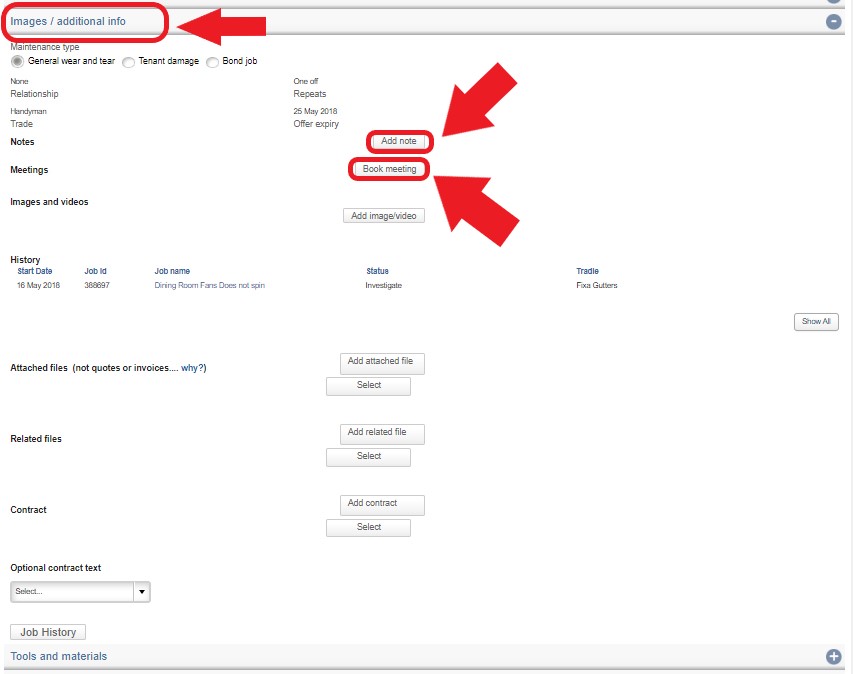Image resolution: width=853 pixels, height=674 pixels.
Task: Click job id 388697 in history
Action: [x=97, y=285]
